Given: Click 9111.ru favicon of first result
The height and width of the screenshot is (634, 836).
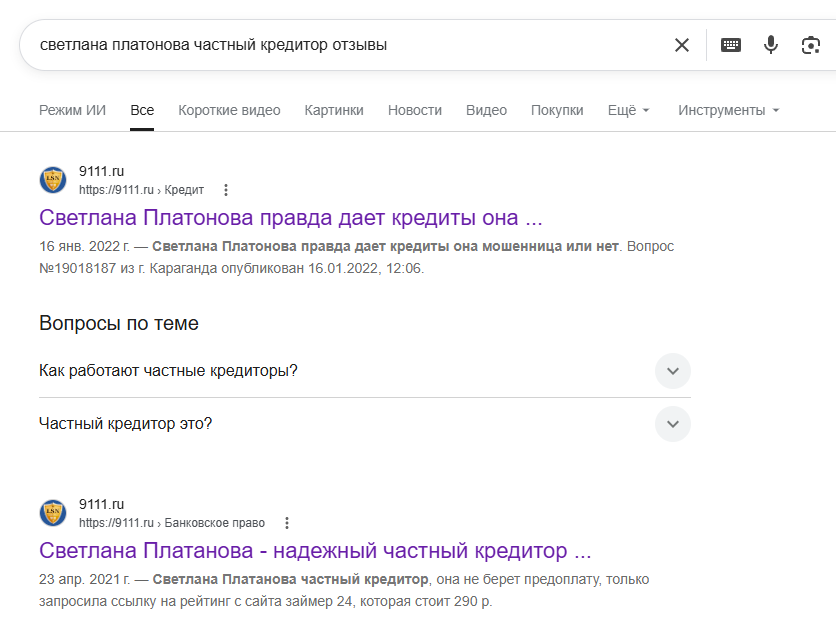Looking at the screenshot, I should pos(53,180).
